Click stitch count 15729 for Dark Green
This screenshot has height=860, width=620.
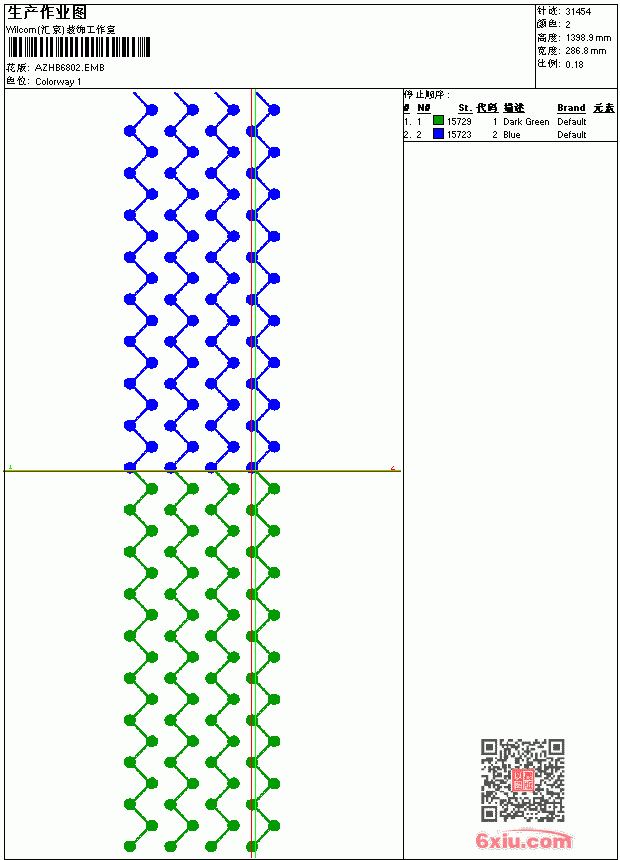(459, 121)
